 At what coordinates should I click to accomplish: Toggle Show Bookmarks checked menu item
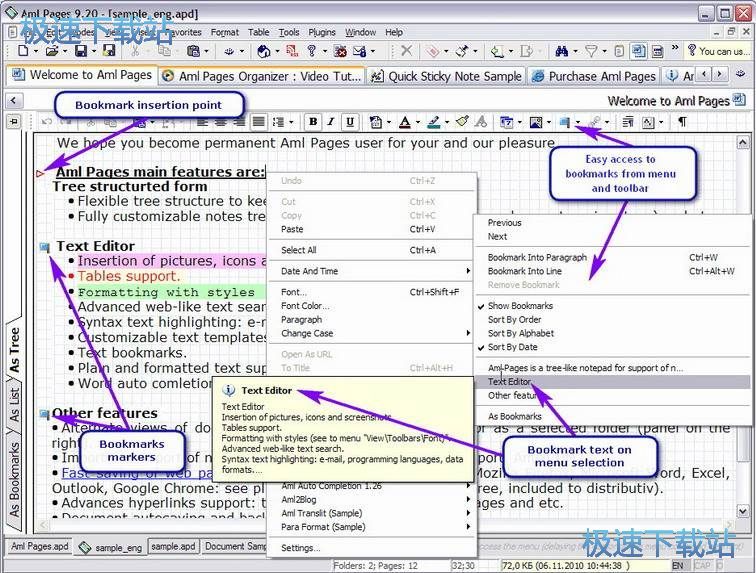click(519, 306)
